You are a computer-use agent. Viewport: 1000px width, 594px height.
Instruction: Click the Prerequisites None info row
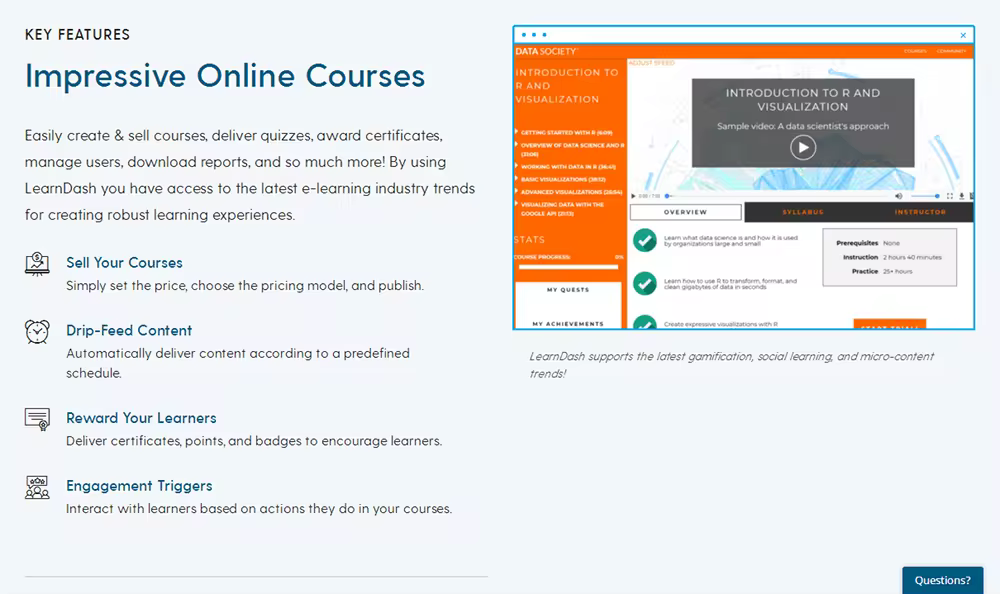(x=868, y=243)
